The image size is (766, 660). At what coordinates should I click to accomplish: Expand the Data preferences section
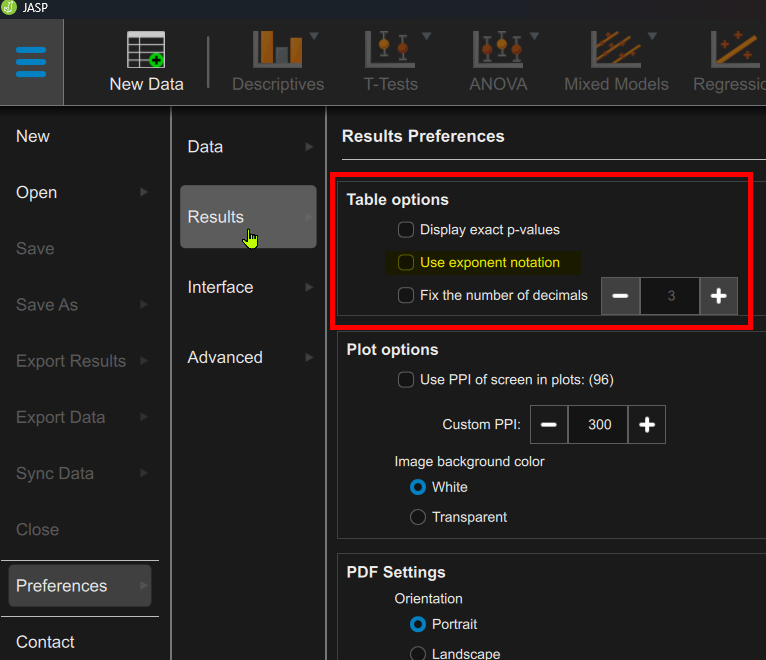click(248, 147)
